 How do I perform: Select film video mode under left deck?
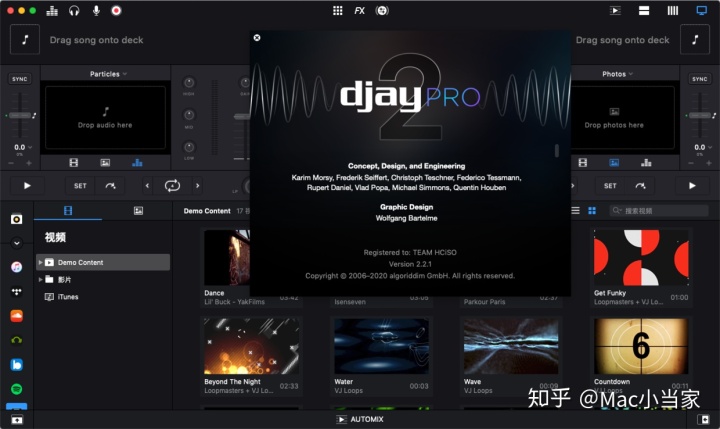point(73,163)
